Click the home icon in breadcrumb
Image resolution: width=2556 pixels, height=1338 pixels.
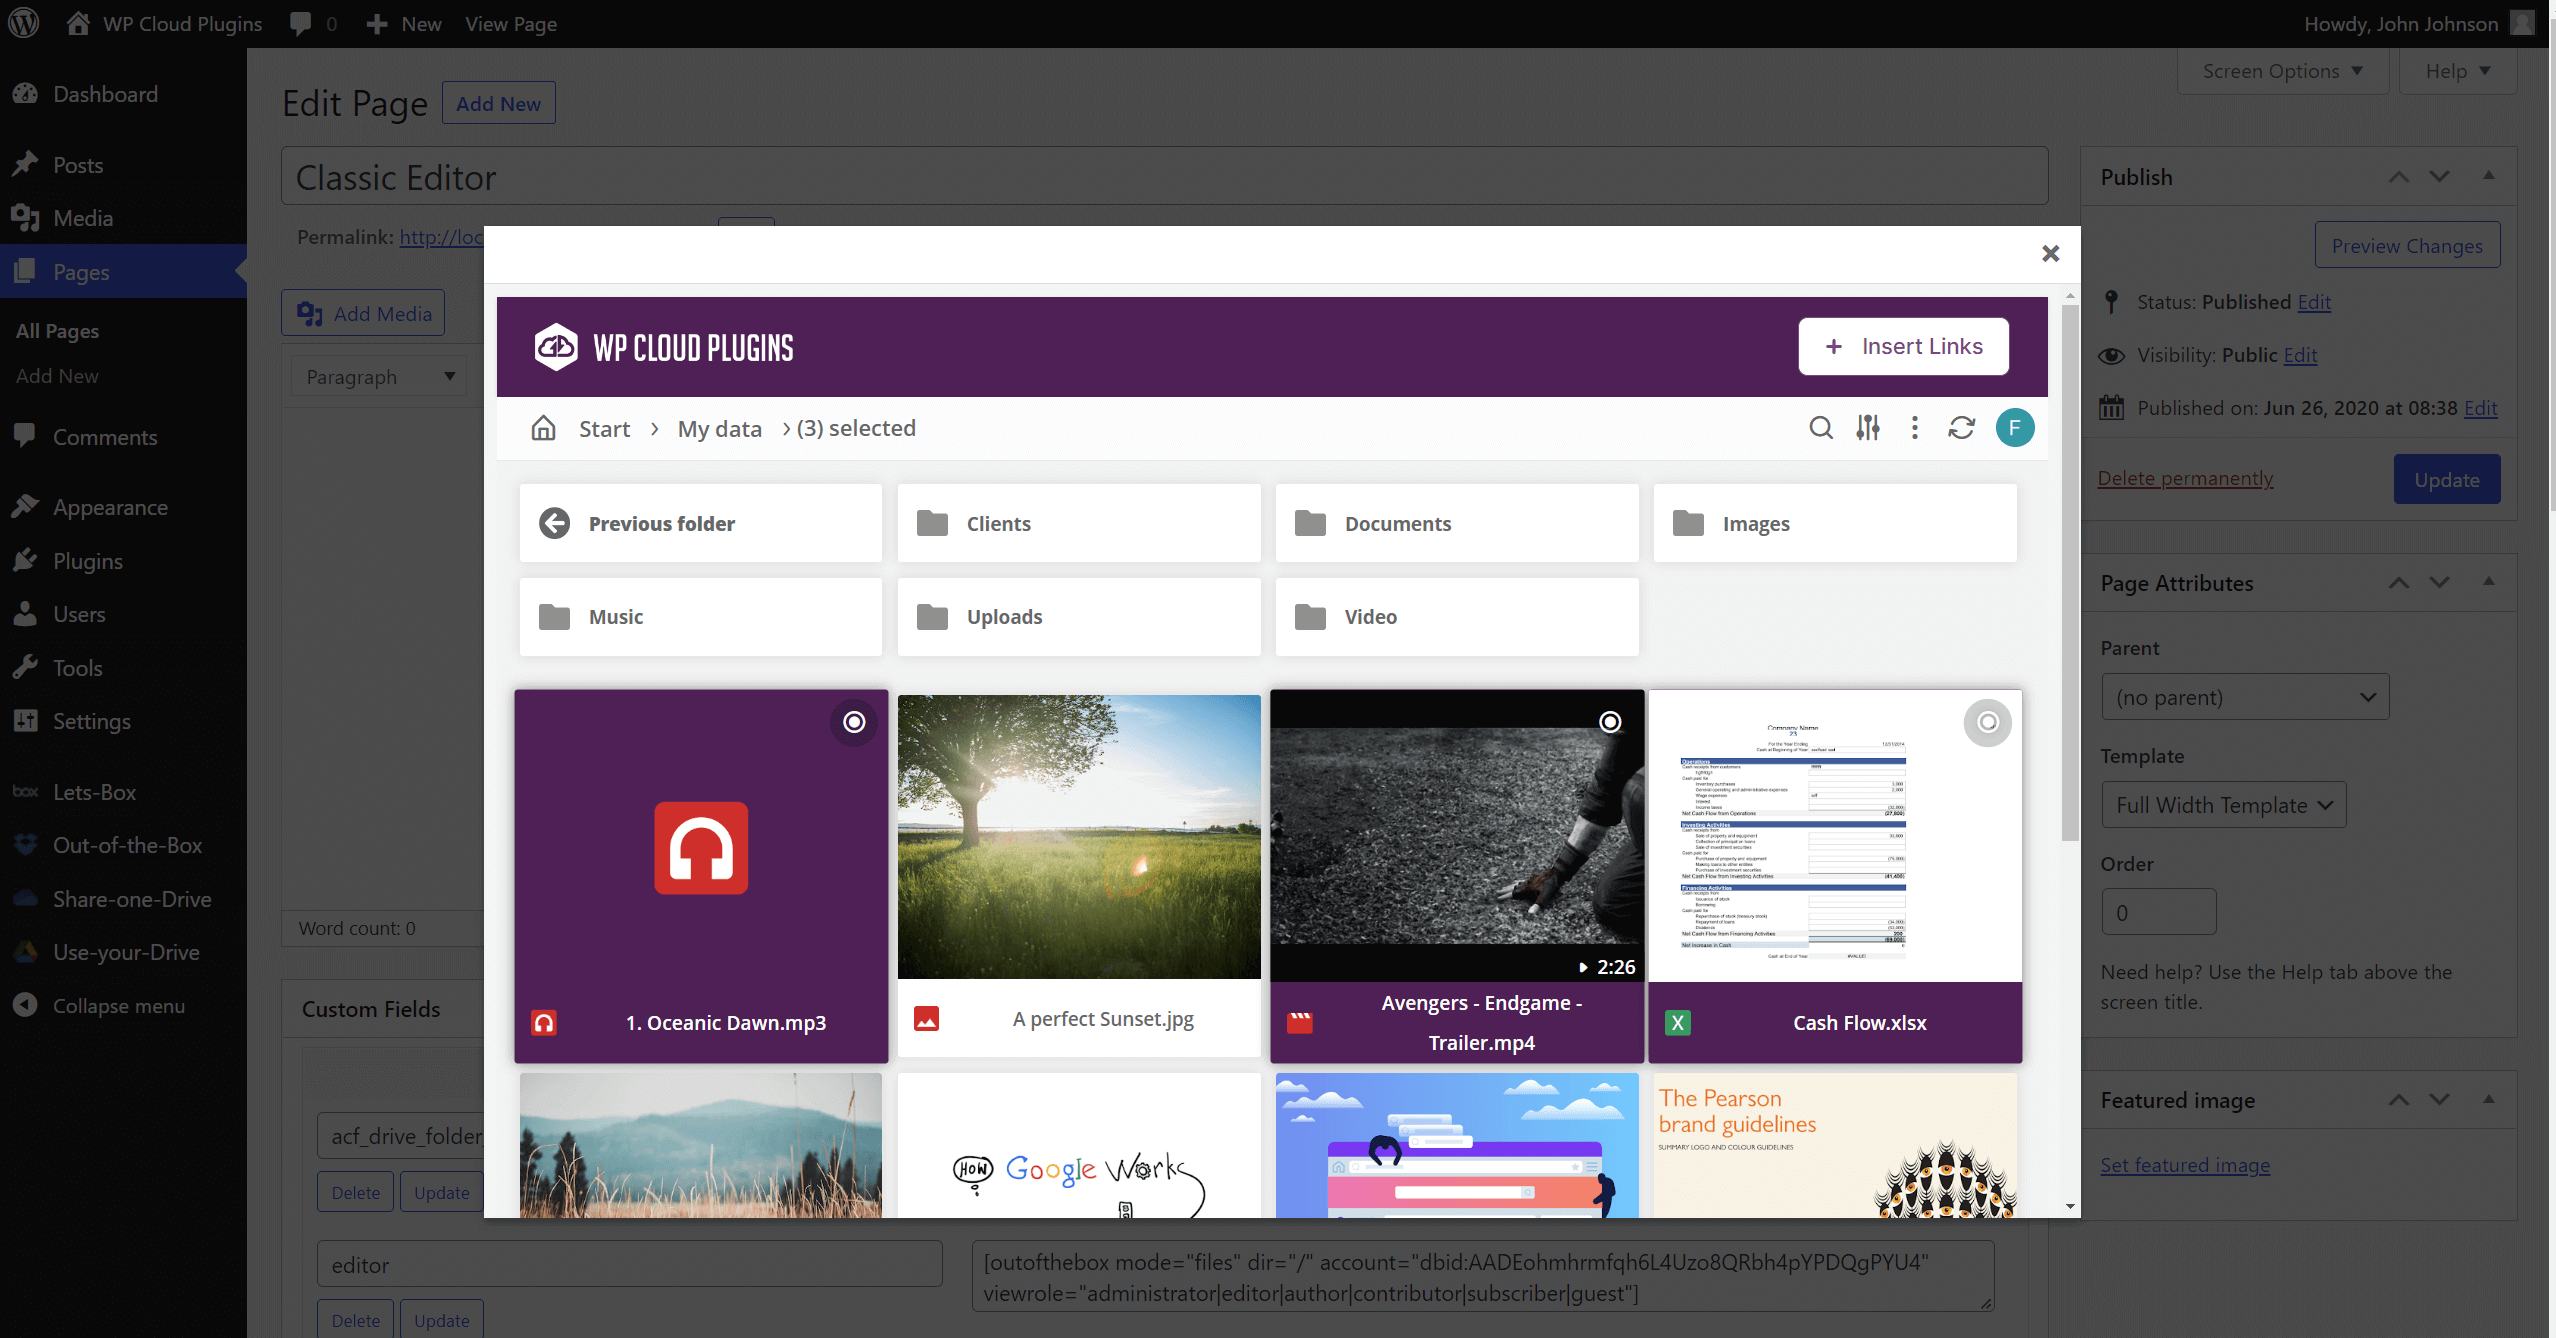tap(543, 428)
